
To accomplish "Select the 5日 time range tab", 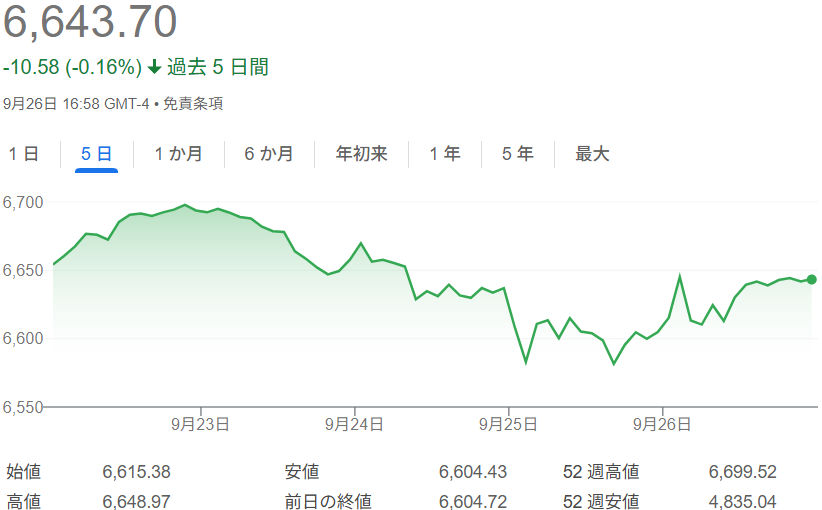I will [x=96, y=154].
